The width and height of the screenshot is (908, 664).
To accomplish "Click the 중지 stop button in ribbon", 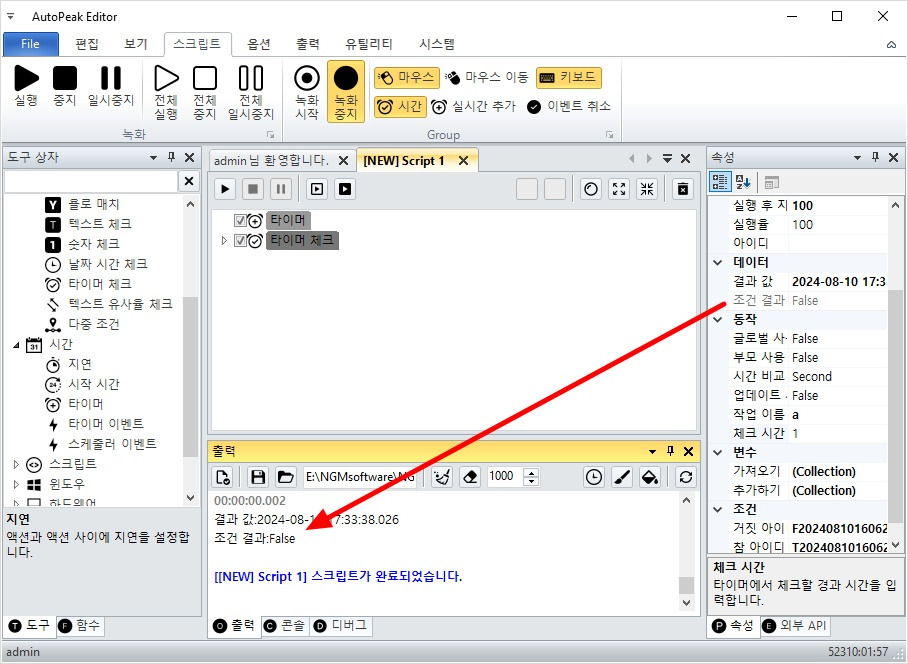I will pos(65,86).
